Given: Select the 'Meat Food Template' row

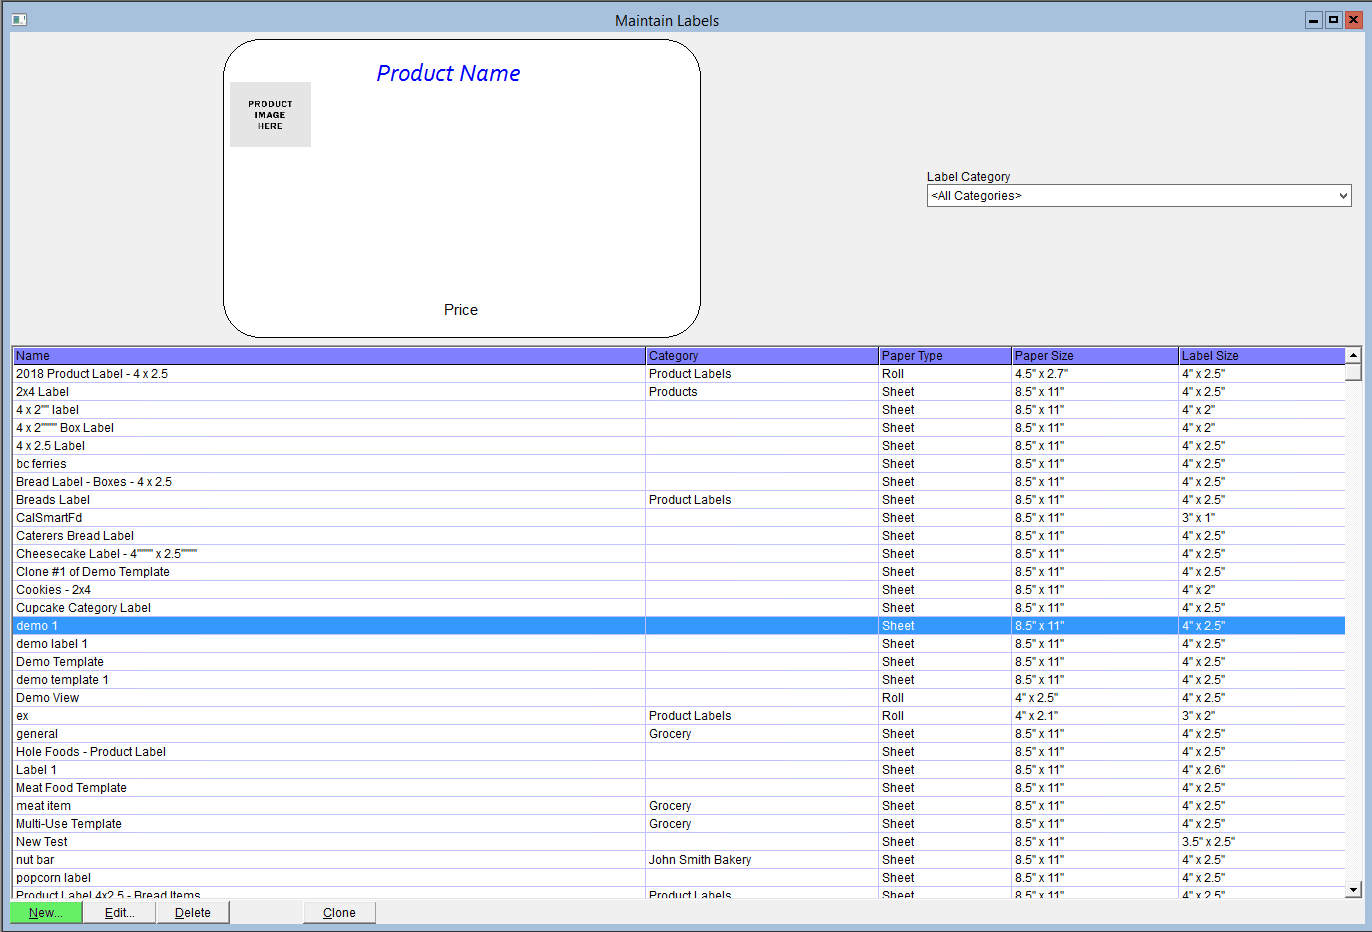Looking at the screenshot, I should [x=679, y=788].
